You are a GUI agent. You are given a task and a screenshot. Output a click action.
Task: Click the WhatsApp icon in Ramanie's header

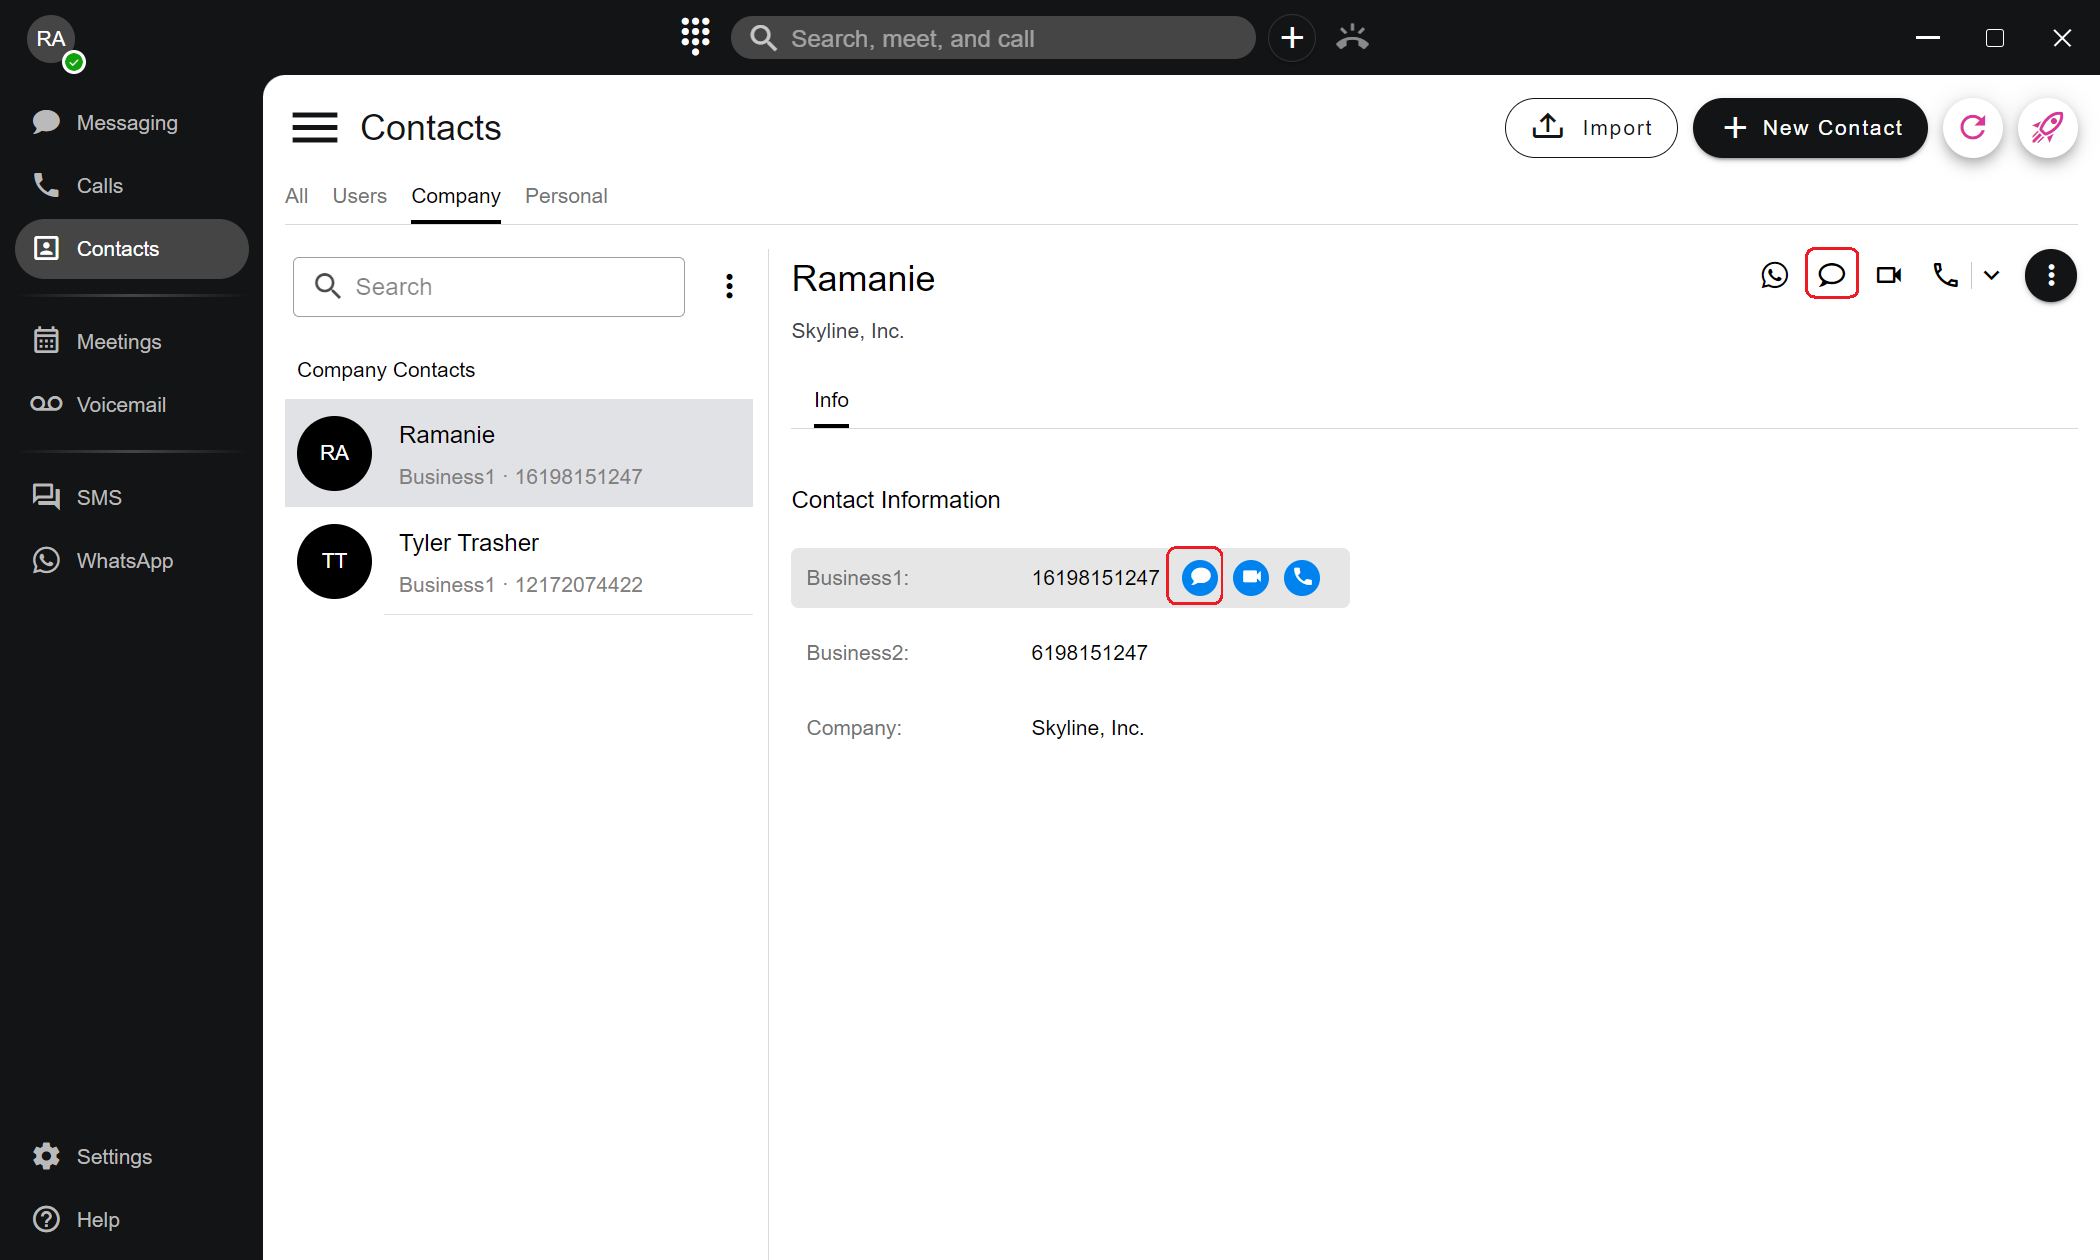pyautogui.click(x=1774, y=275)
